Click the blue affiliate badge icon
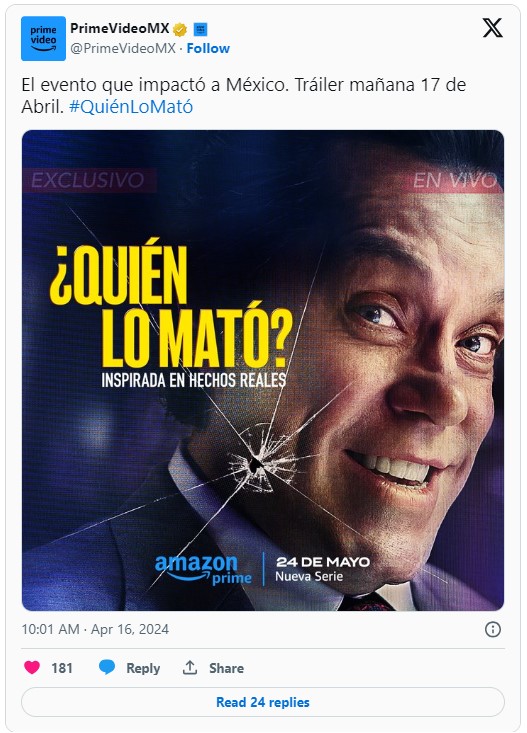 coord(201,29)
